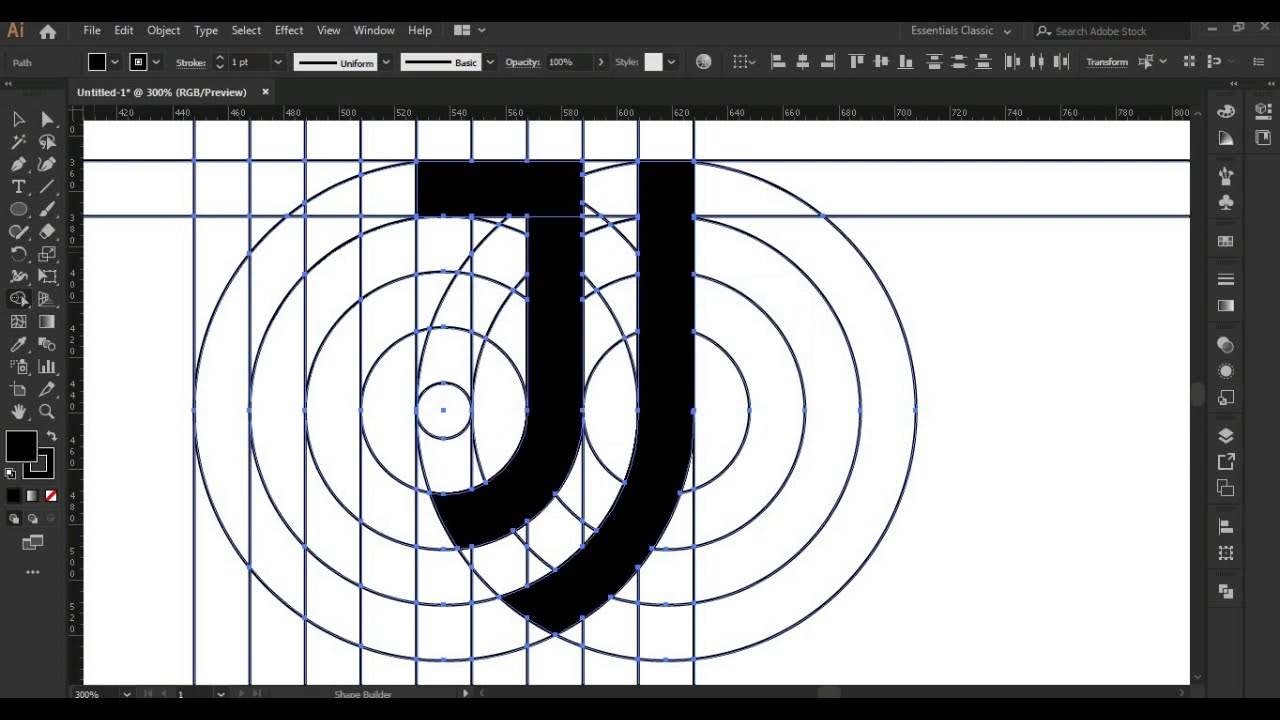Set paint mode to solid Color
Viewport: 1280px width, 720px height.
(x=14, y=496)
